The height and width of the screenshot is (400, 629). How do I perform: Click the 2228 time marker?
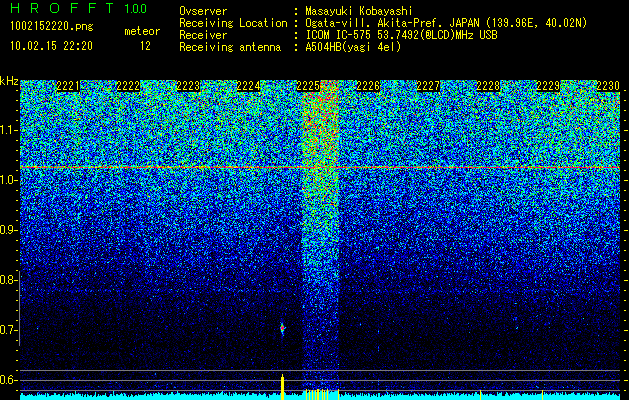tap(488, 86)
